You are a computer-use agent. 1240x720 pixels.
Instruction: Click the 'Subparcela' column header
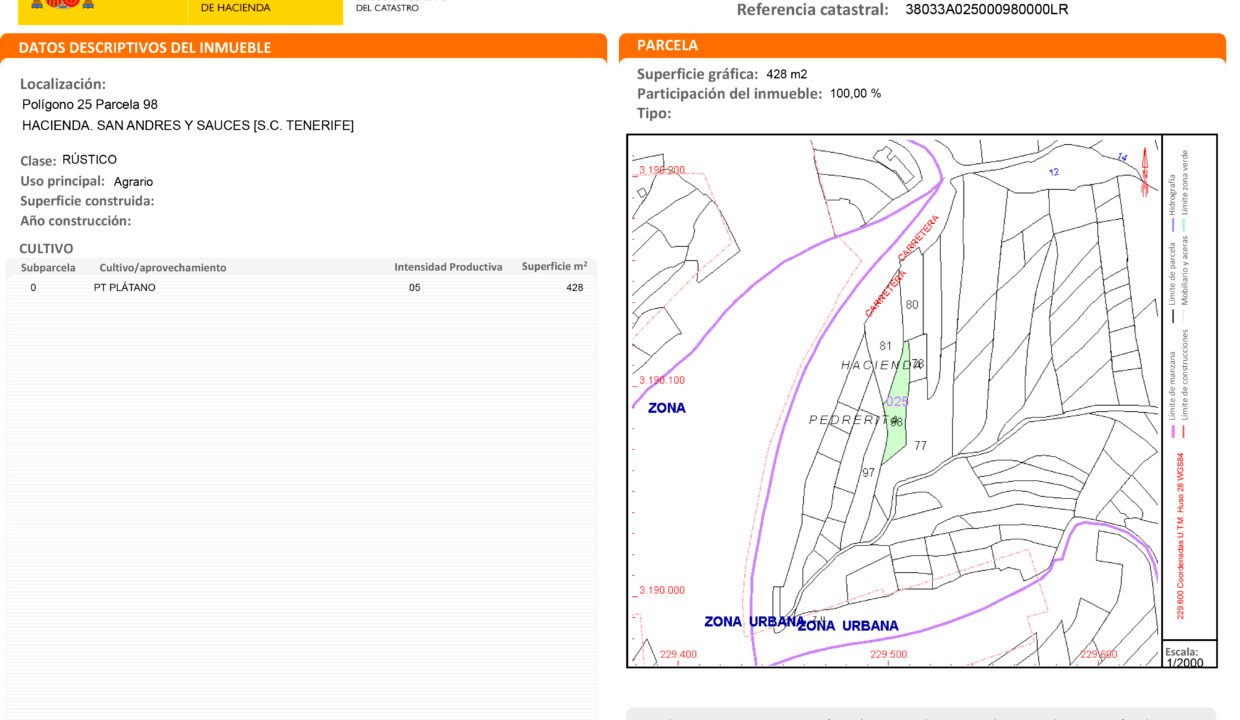(x=48, y=267)
